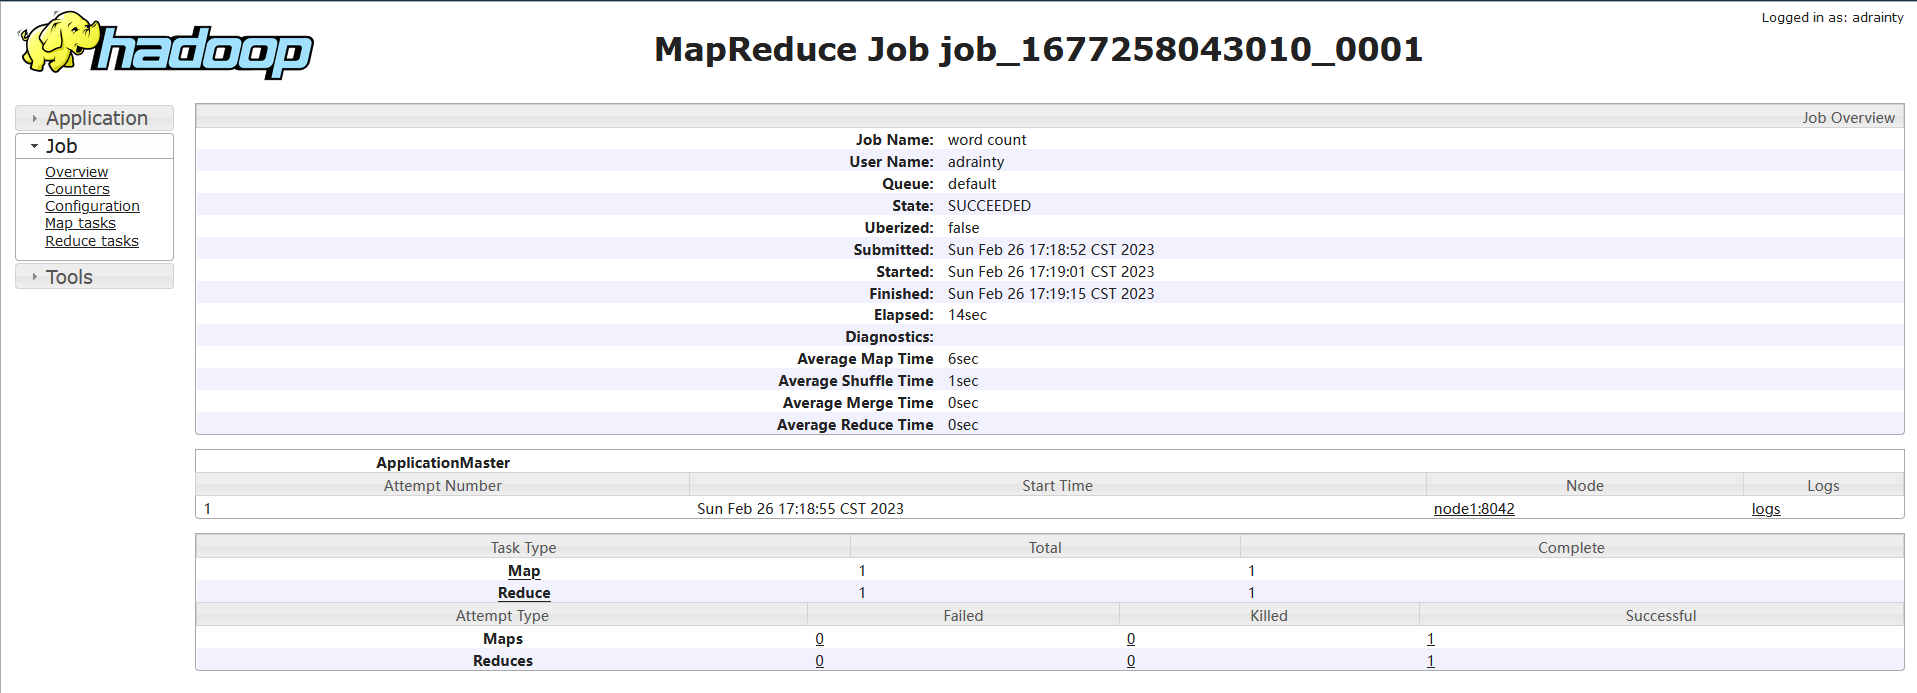Click the Task Type column header
The image size is (1917, 693).
pyautogui.click(x=523, y=548)
